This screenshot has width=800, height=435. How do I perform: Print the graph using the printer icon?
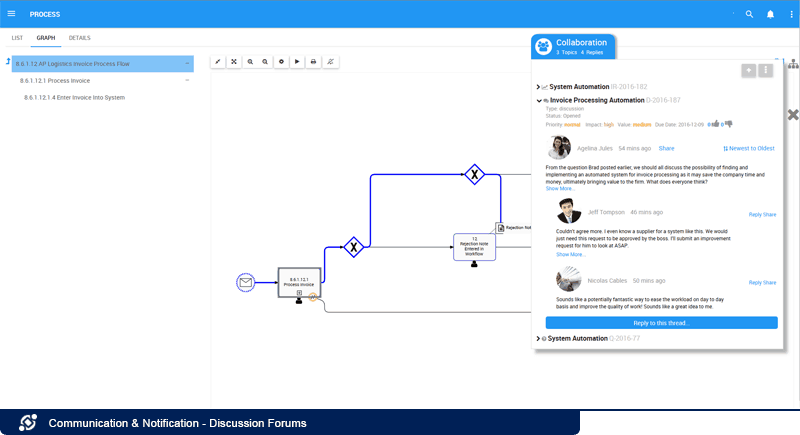click(x=313, y=61)
